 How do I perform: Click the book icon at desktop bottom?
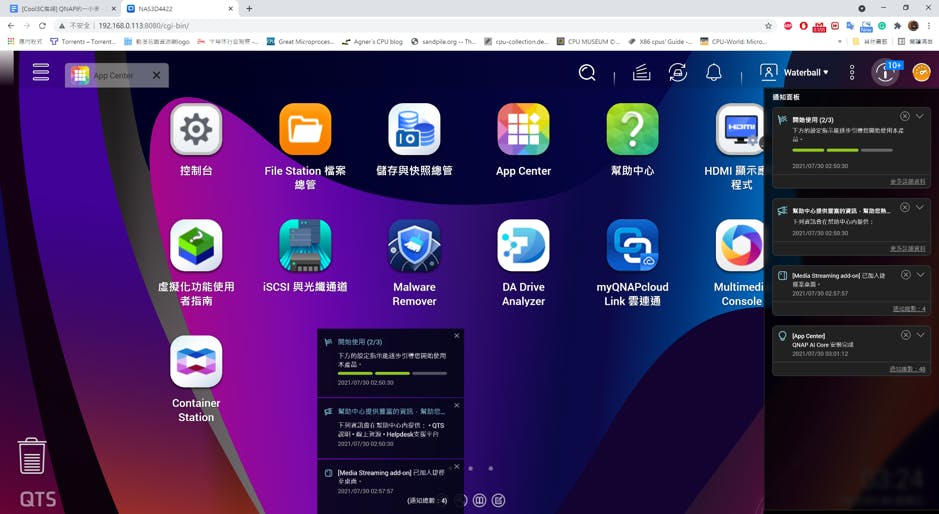479,500
